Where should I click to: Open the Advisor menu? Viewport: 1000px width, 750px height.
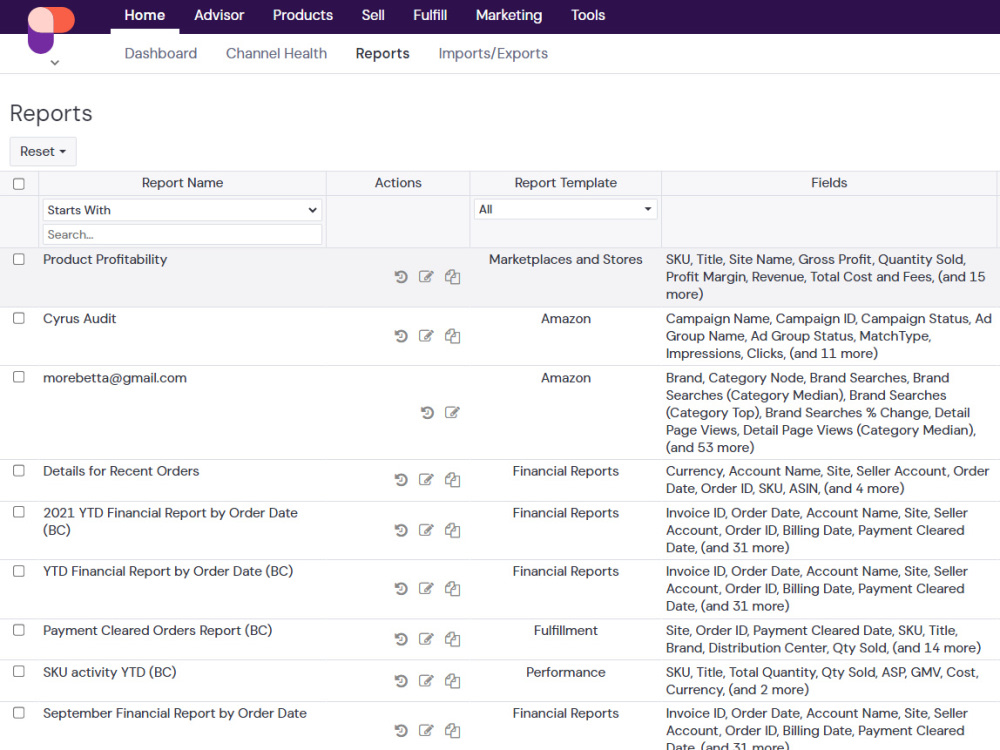tap(219, 15)
